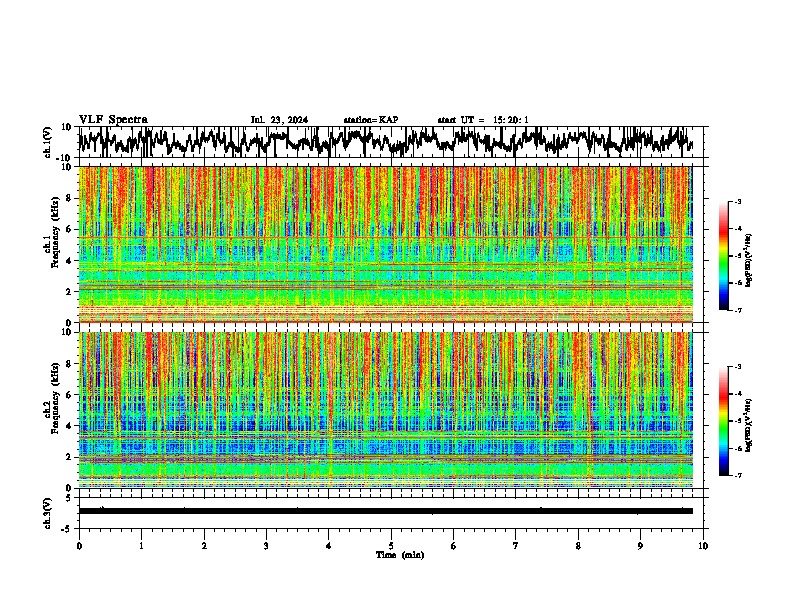Click the '9' tick on the time axis
792x612 pixels.
(640, 546)
